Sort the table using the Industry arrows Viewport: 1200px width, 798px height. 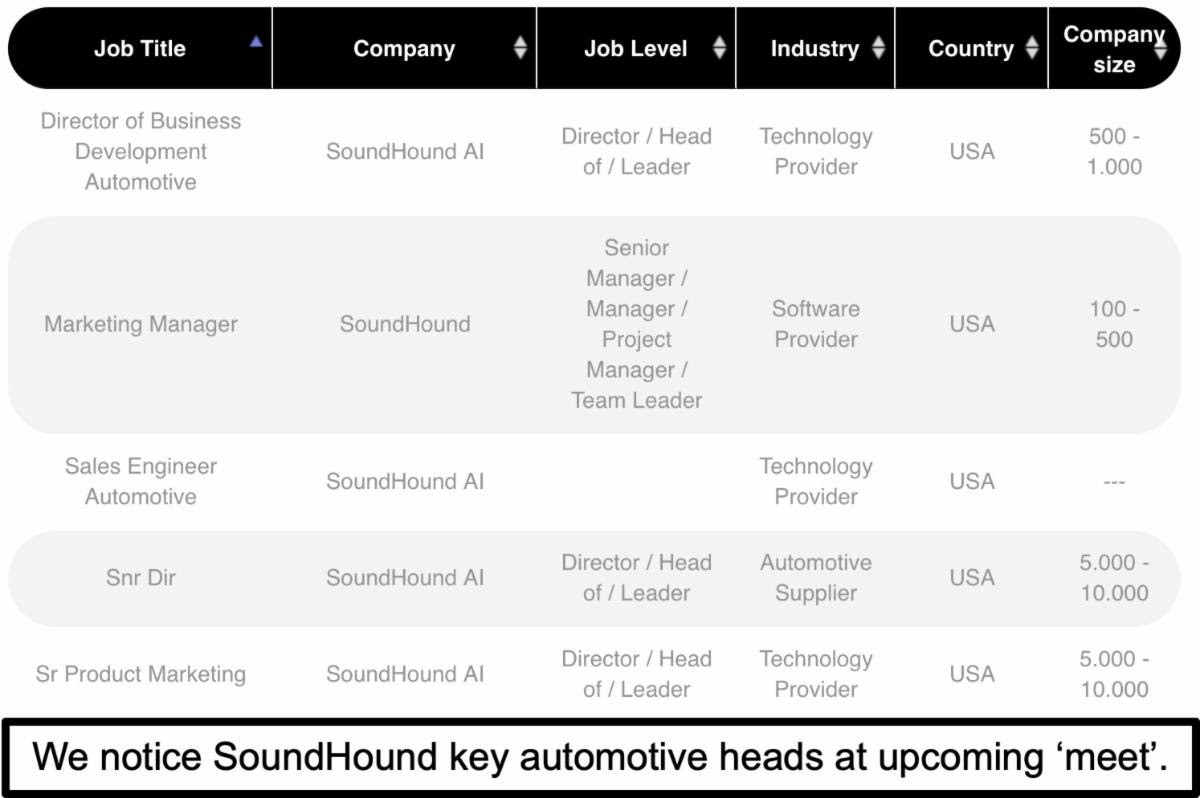click(878, 48)
